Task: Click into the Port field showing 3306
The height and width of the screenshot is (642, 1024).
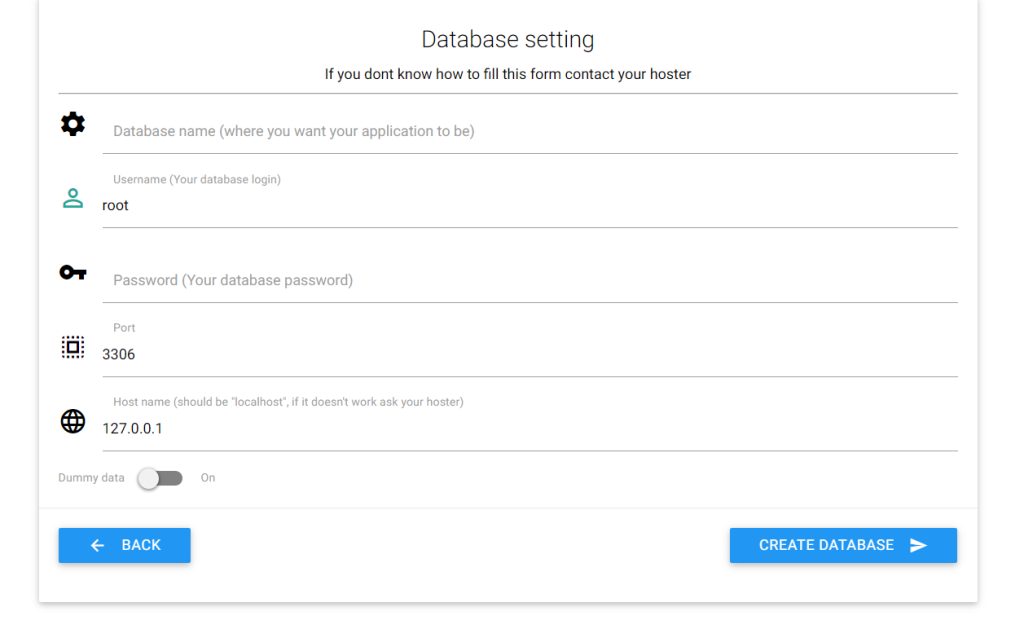Action: (x=530, y=354)
